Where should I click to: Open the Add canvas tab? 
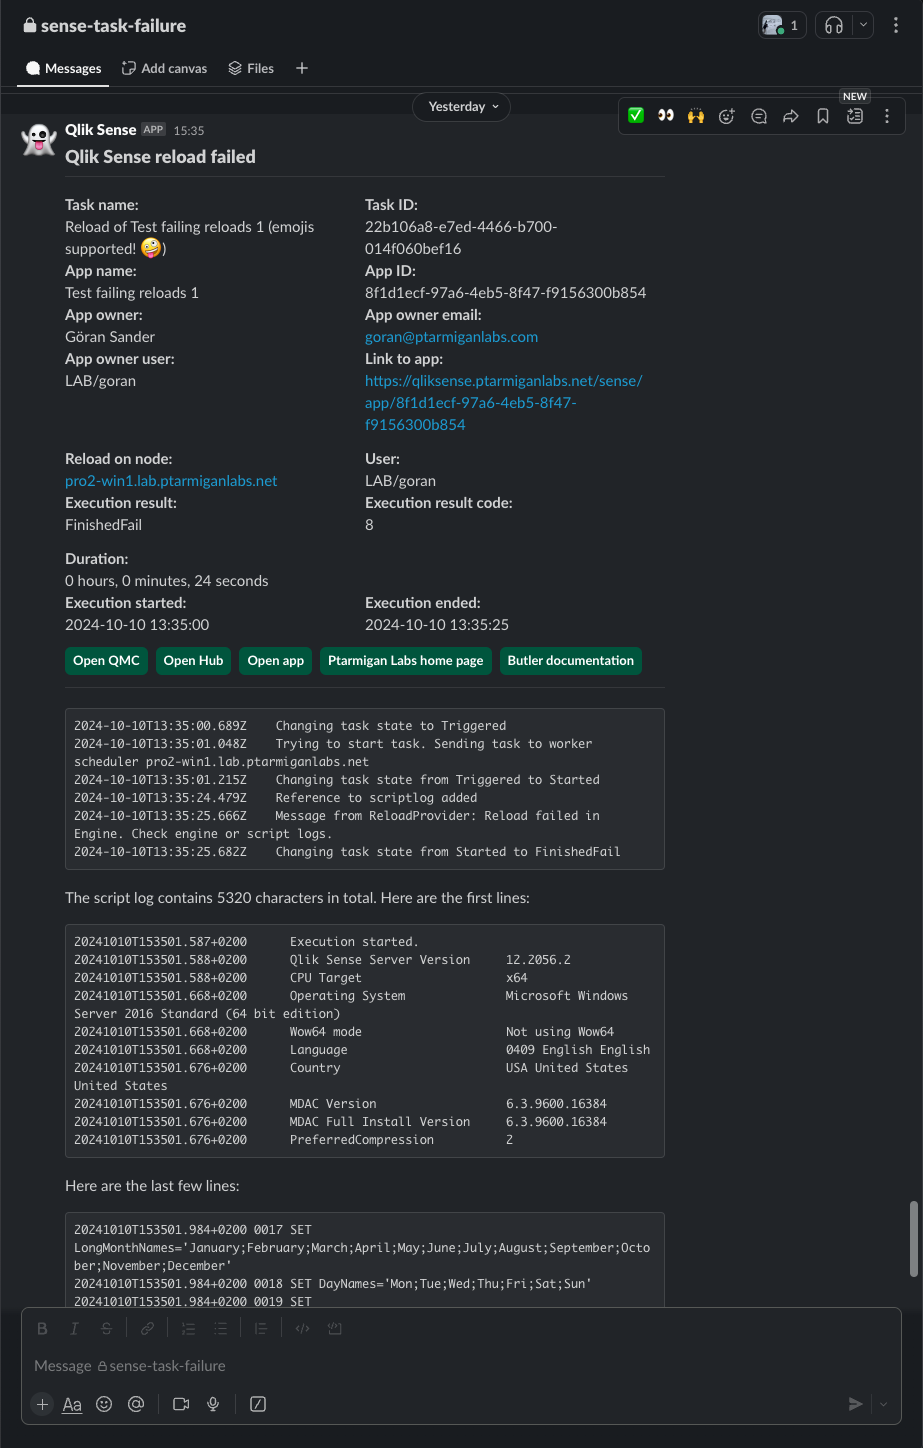pyautogui.click(x=164, y=68)
